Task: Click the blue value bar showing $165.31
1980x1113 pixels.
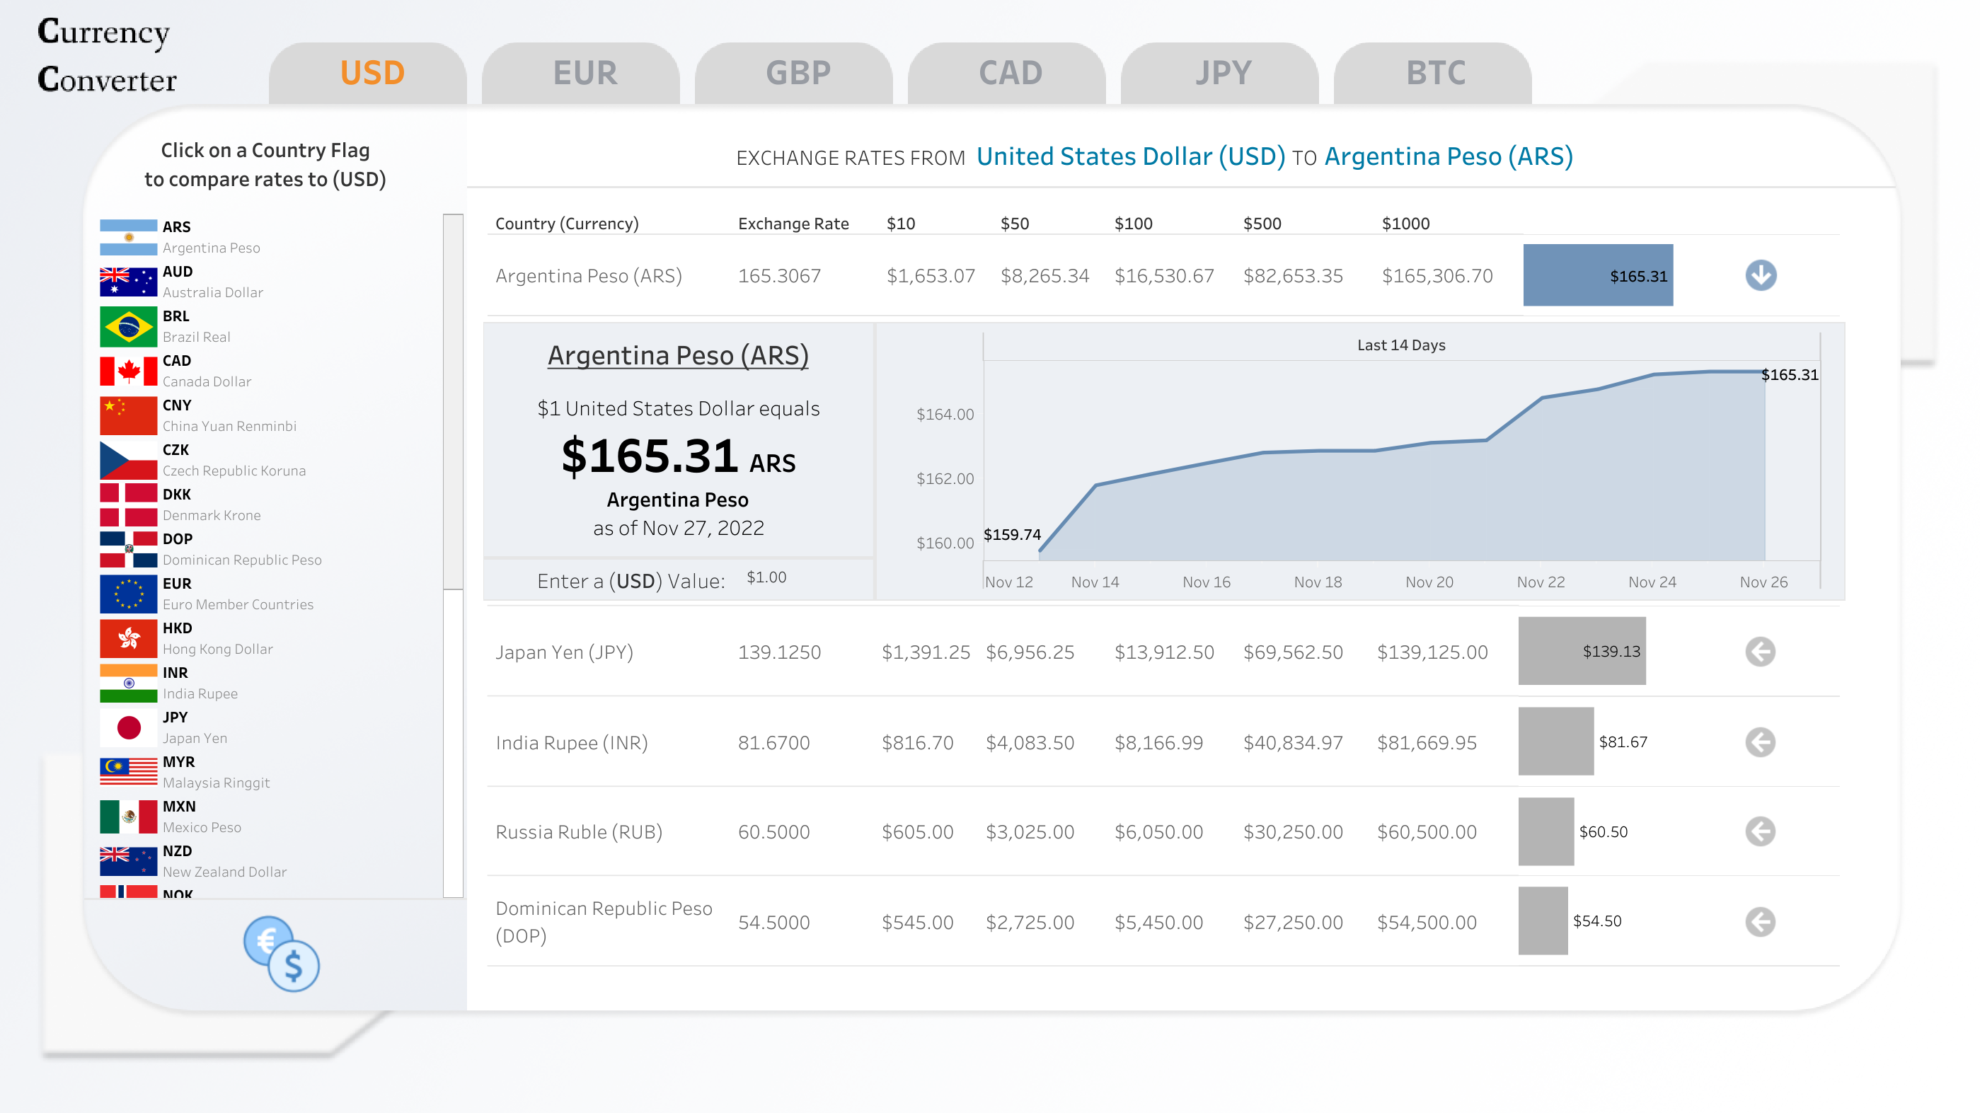Action: 1598,276
